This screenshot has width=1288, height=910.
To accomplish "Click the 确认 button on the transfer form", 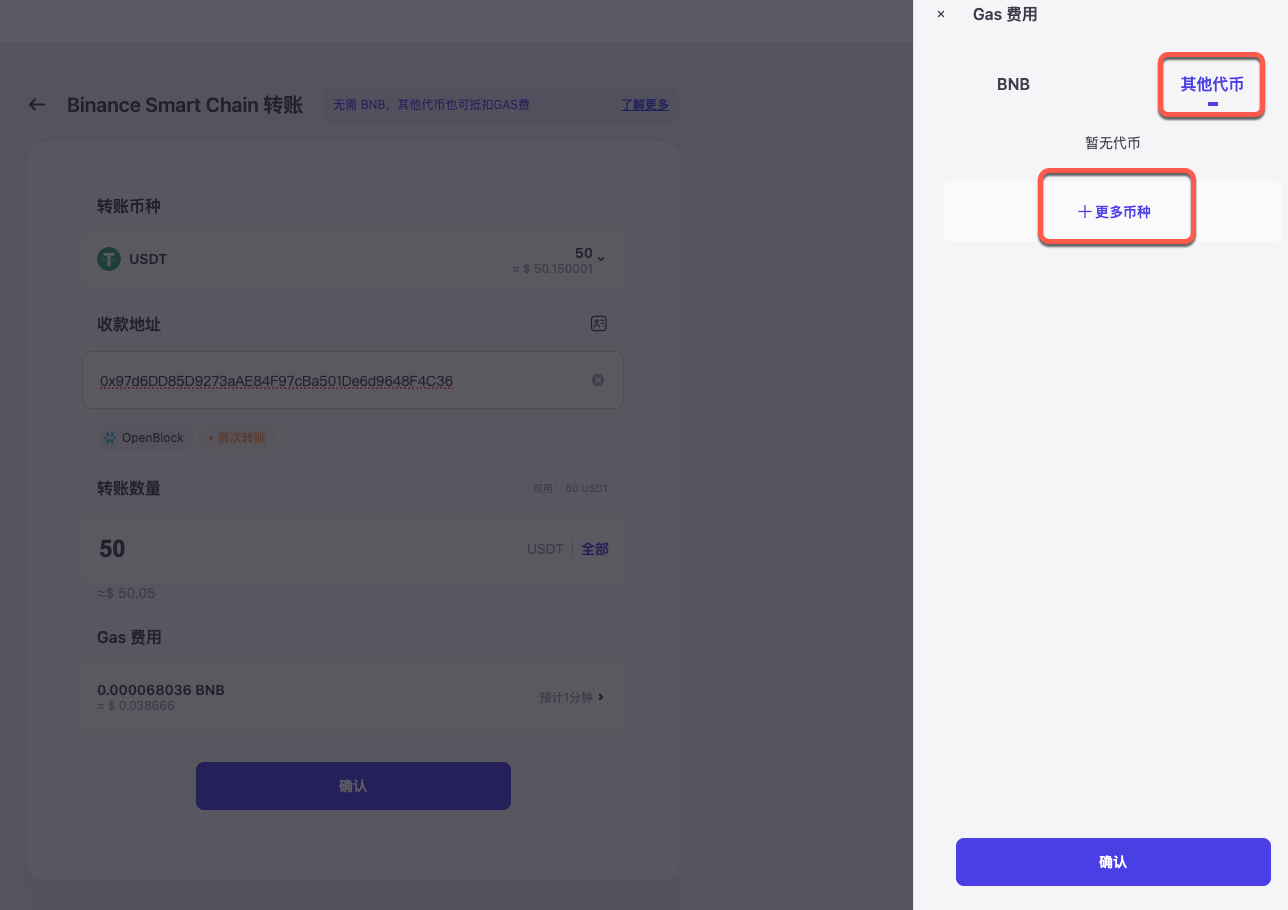I will 353,786.
